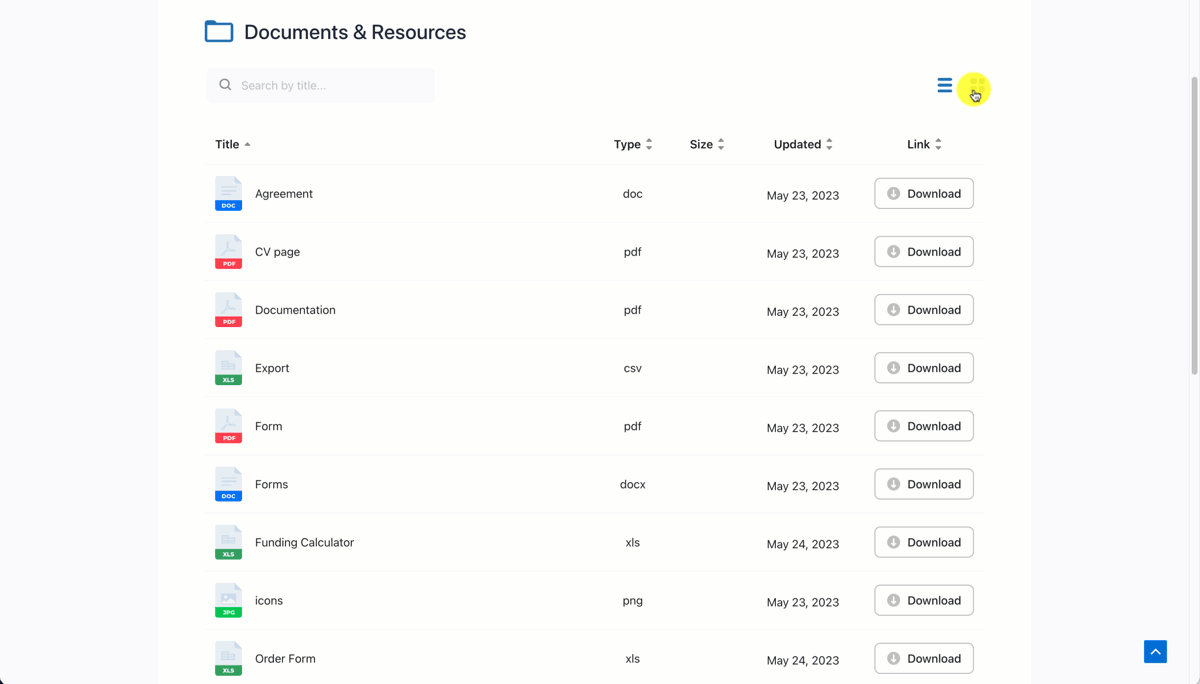Click the Funding Calculator XLS file icon
This screenshot has height=684, width=1200.
228,542
